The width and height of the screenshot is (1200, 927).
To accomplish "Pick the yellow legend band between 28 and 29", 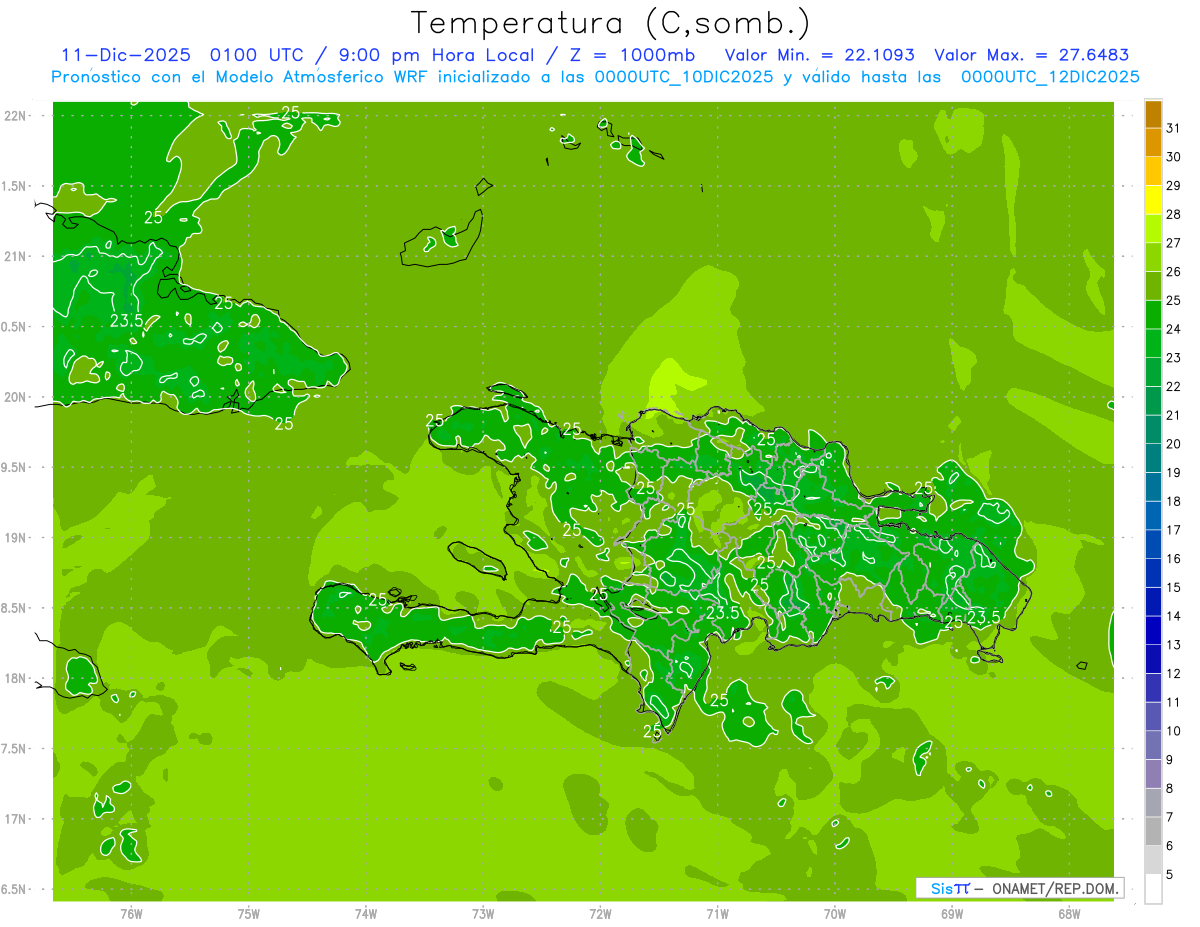I will pos(1153,200).
